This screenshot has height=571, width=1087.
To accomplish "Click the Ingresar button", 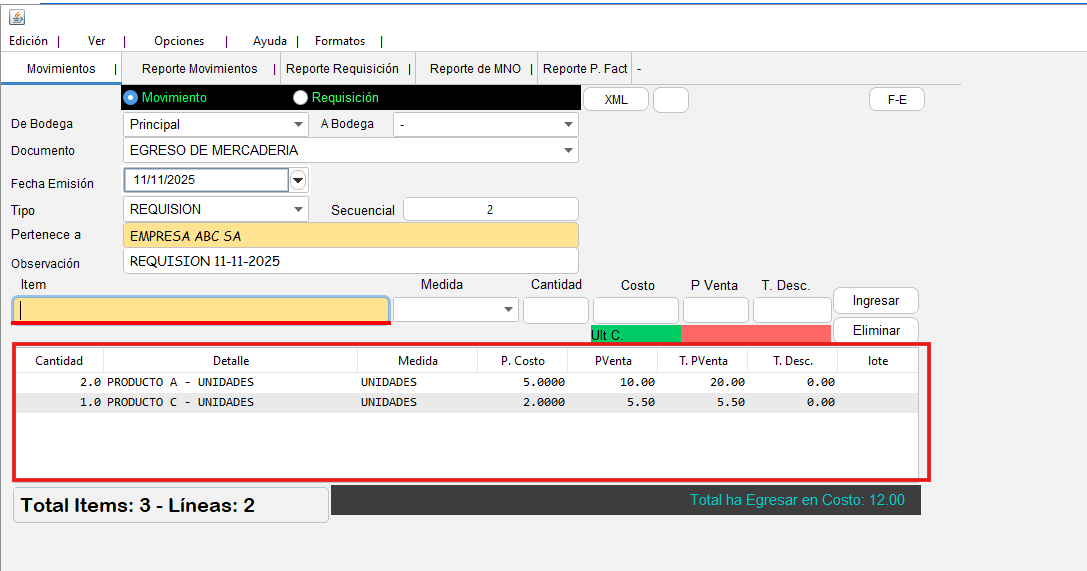I will pos(875,300).
